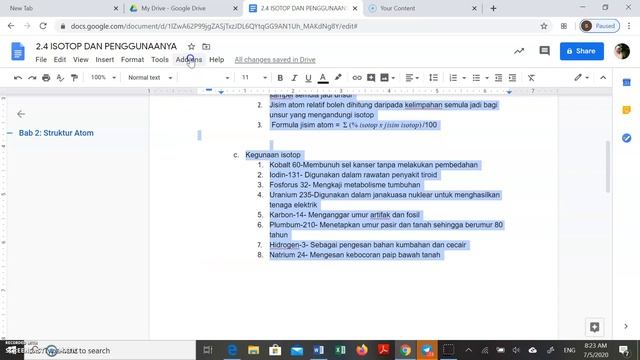Bookmark this page with star icon
Screen dimensions: 640x360
coord(544,26)
